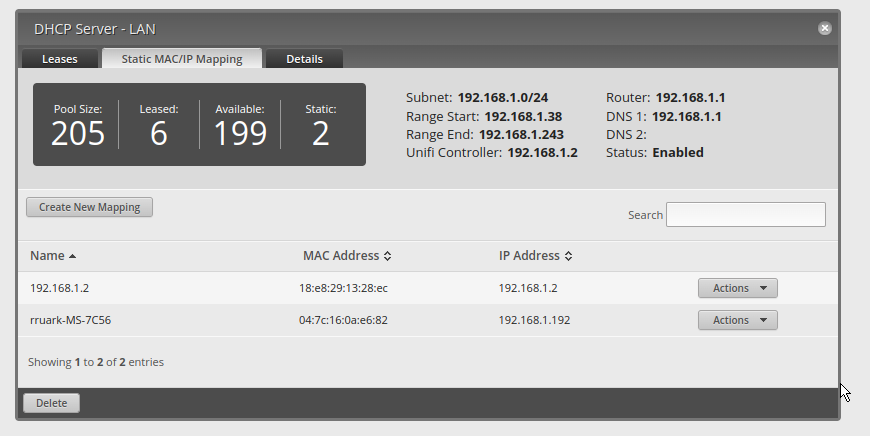Open Actions dropdown for 192.168.1.2 entry
Image resolution: width=870 pixels, height=436 pixels.
[x=737, y=288]
